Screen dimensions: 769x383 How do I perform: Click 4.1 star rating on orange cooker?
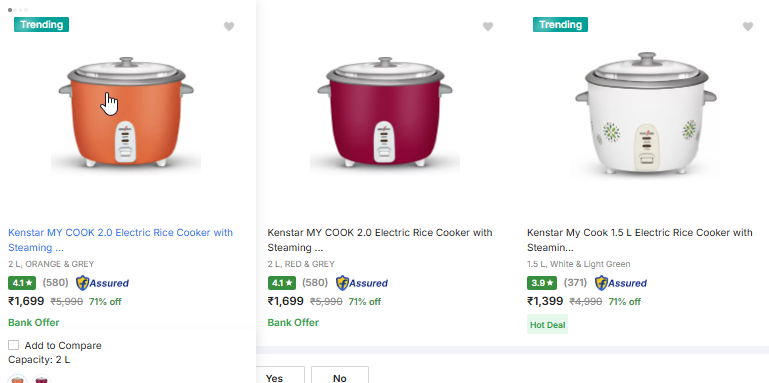click(22, 283)
